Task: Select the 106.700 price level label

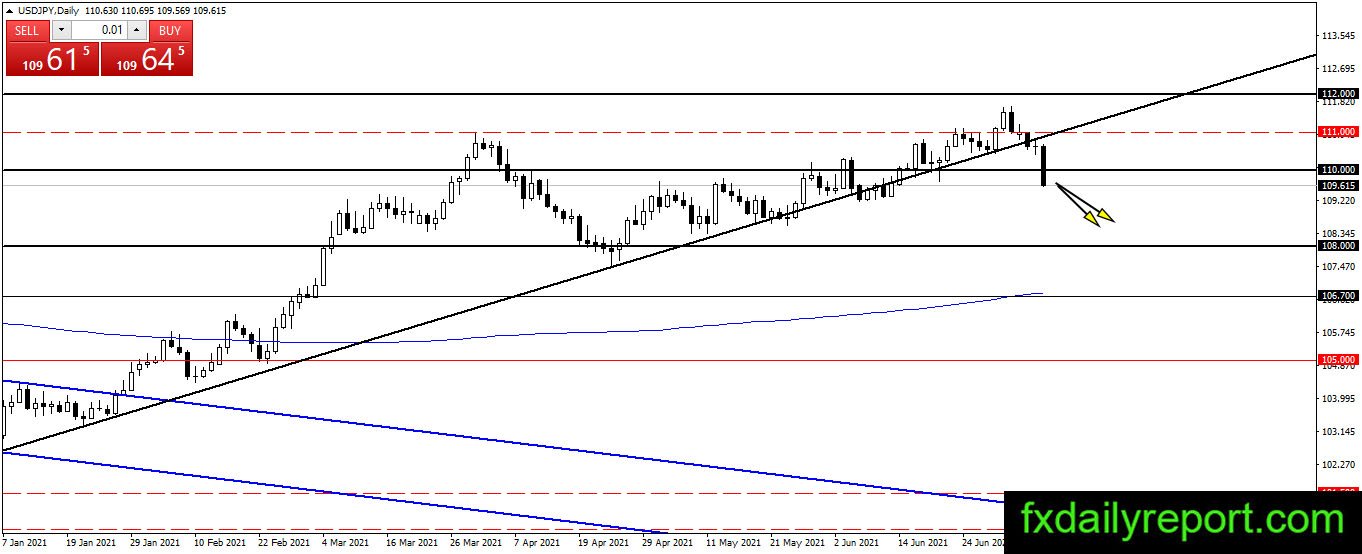Action: 1338,296
